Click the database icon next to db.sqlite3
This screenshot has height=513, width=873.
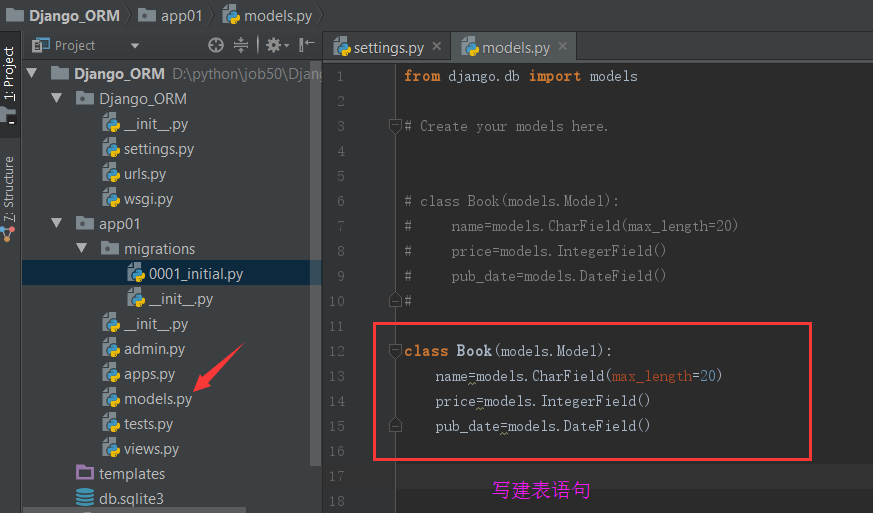(85, 497)
